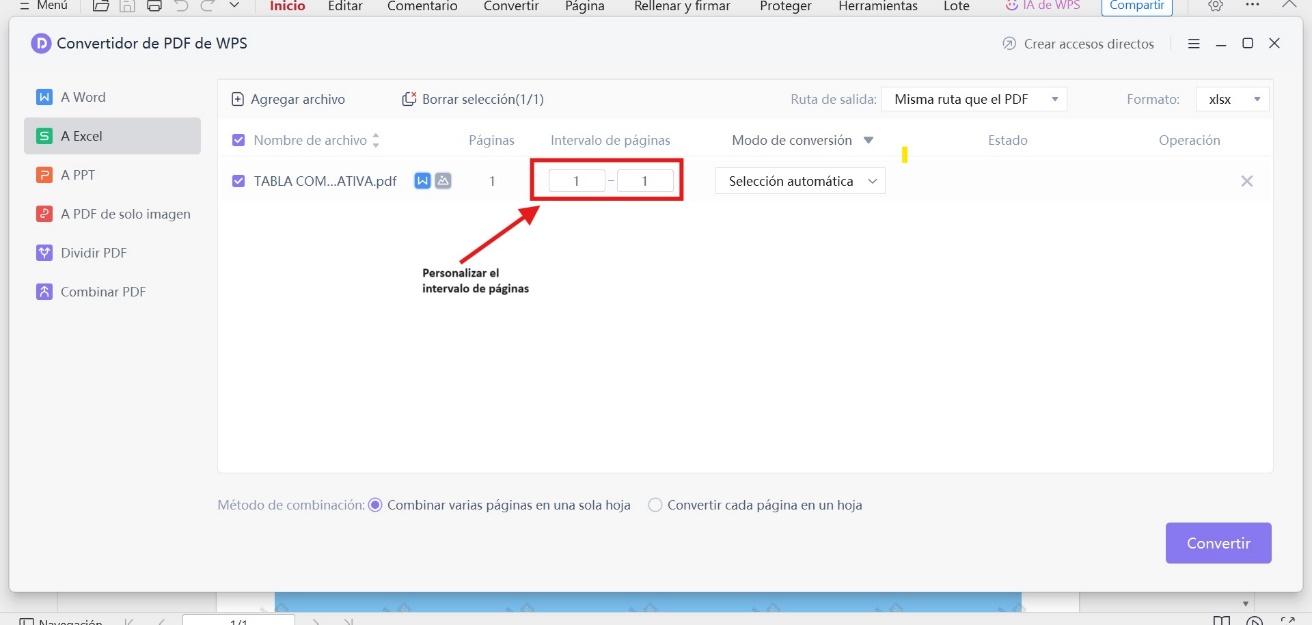Switch to the Herramientas tab
This screenshot has width=1312, height=625.
[877, 6]
